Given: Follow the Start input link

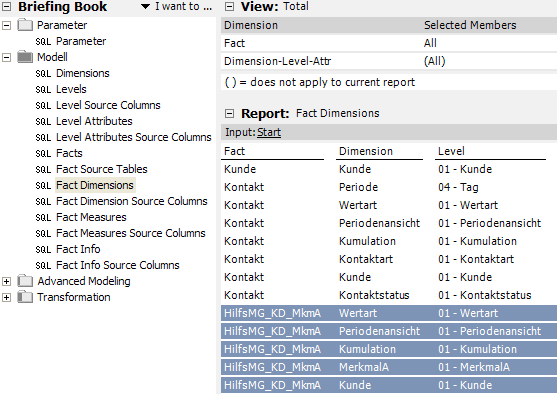Looking at the screenshot, I should 269,132.
